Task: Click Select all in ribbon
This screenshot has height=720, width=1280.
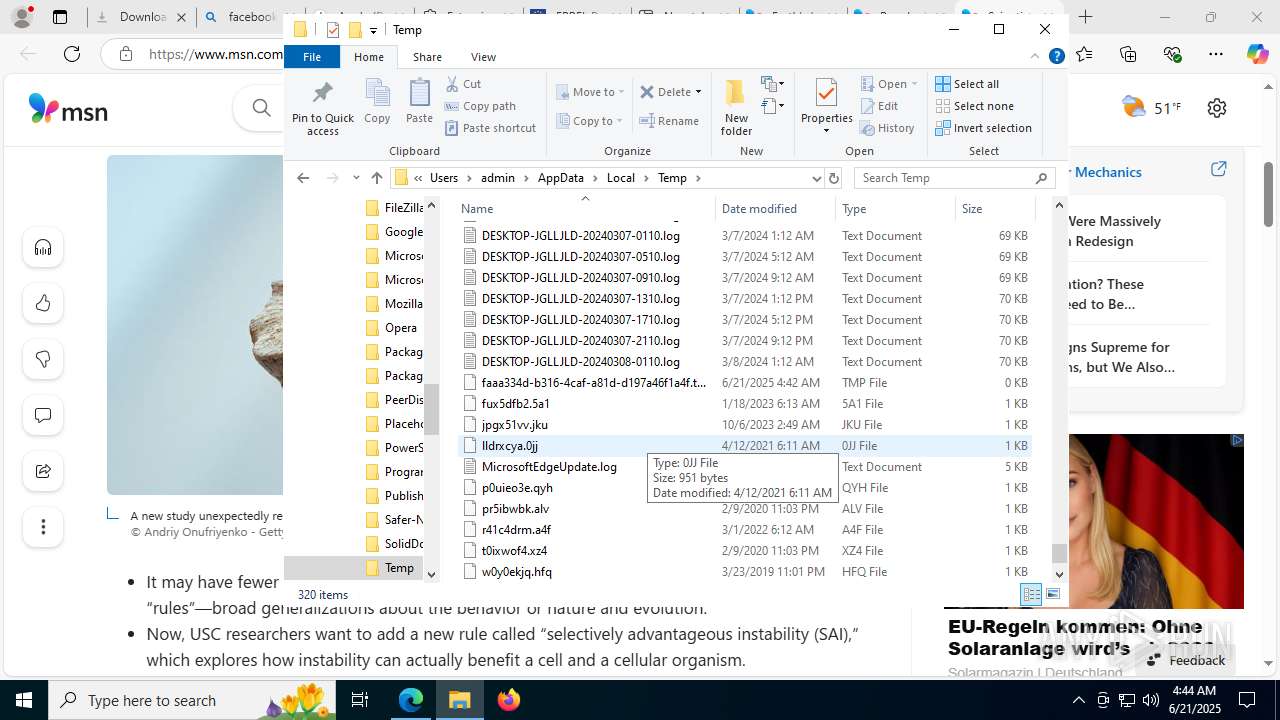Action: pos(967,84)
